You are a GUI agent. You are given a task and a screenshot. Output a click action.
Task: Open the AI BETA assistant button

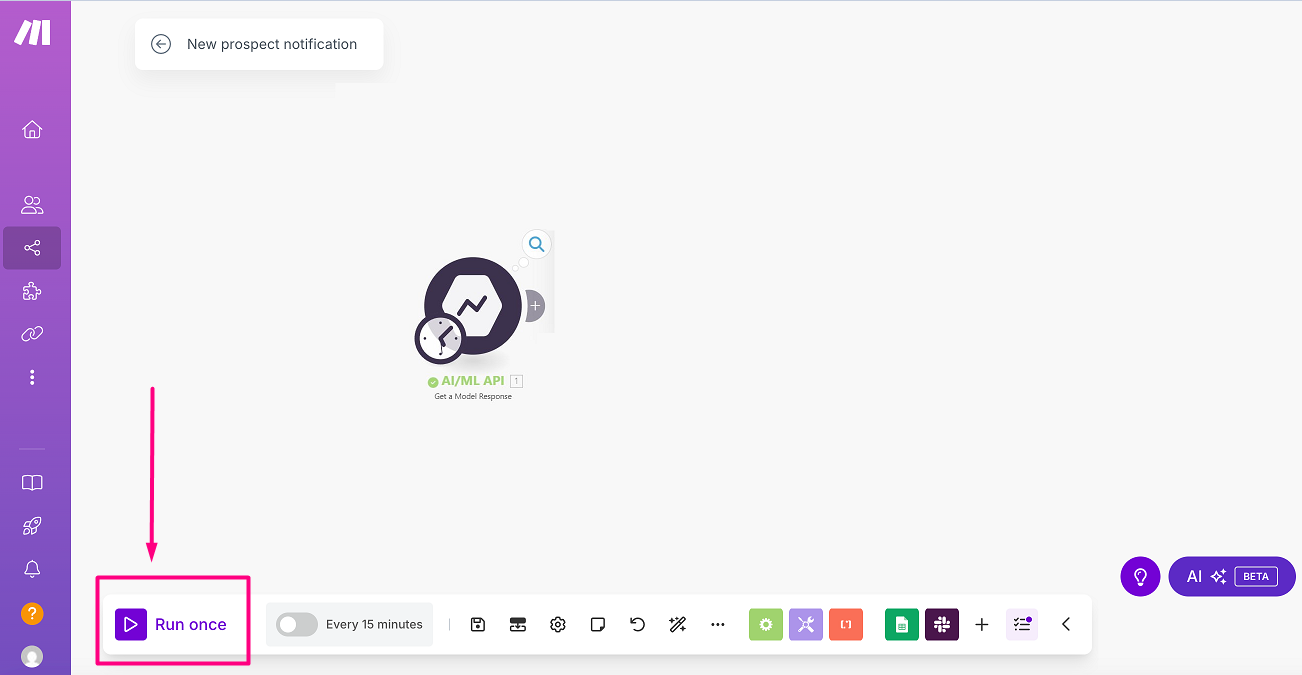click(1231, 576)
